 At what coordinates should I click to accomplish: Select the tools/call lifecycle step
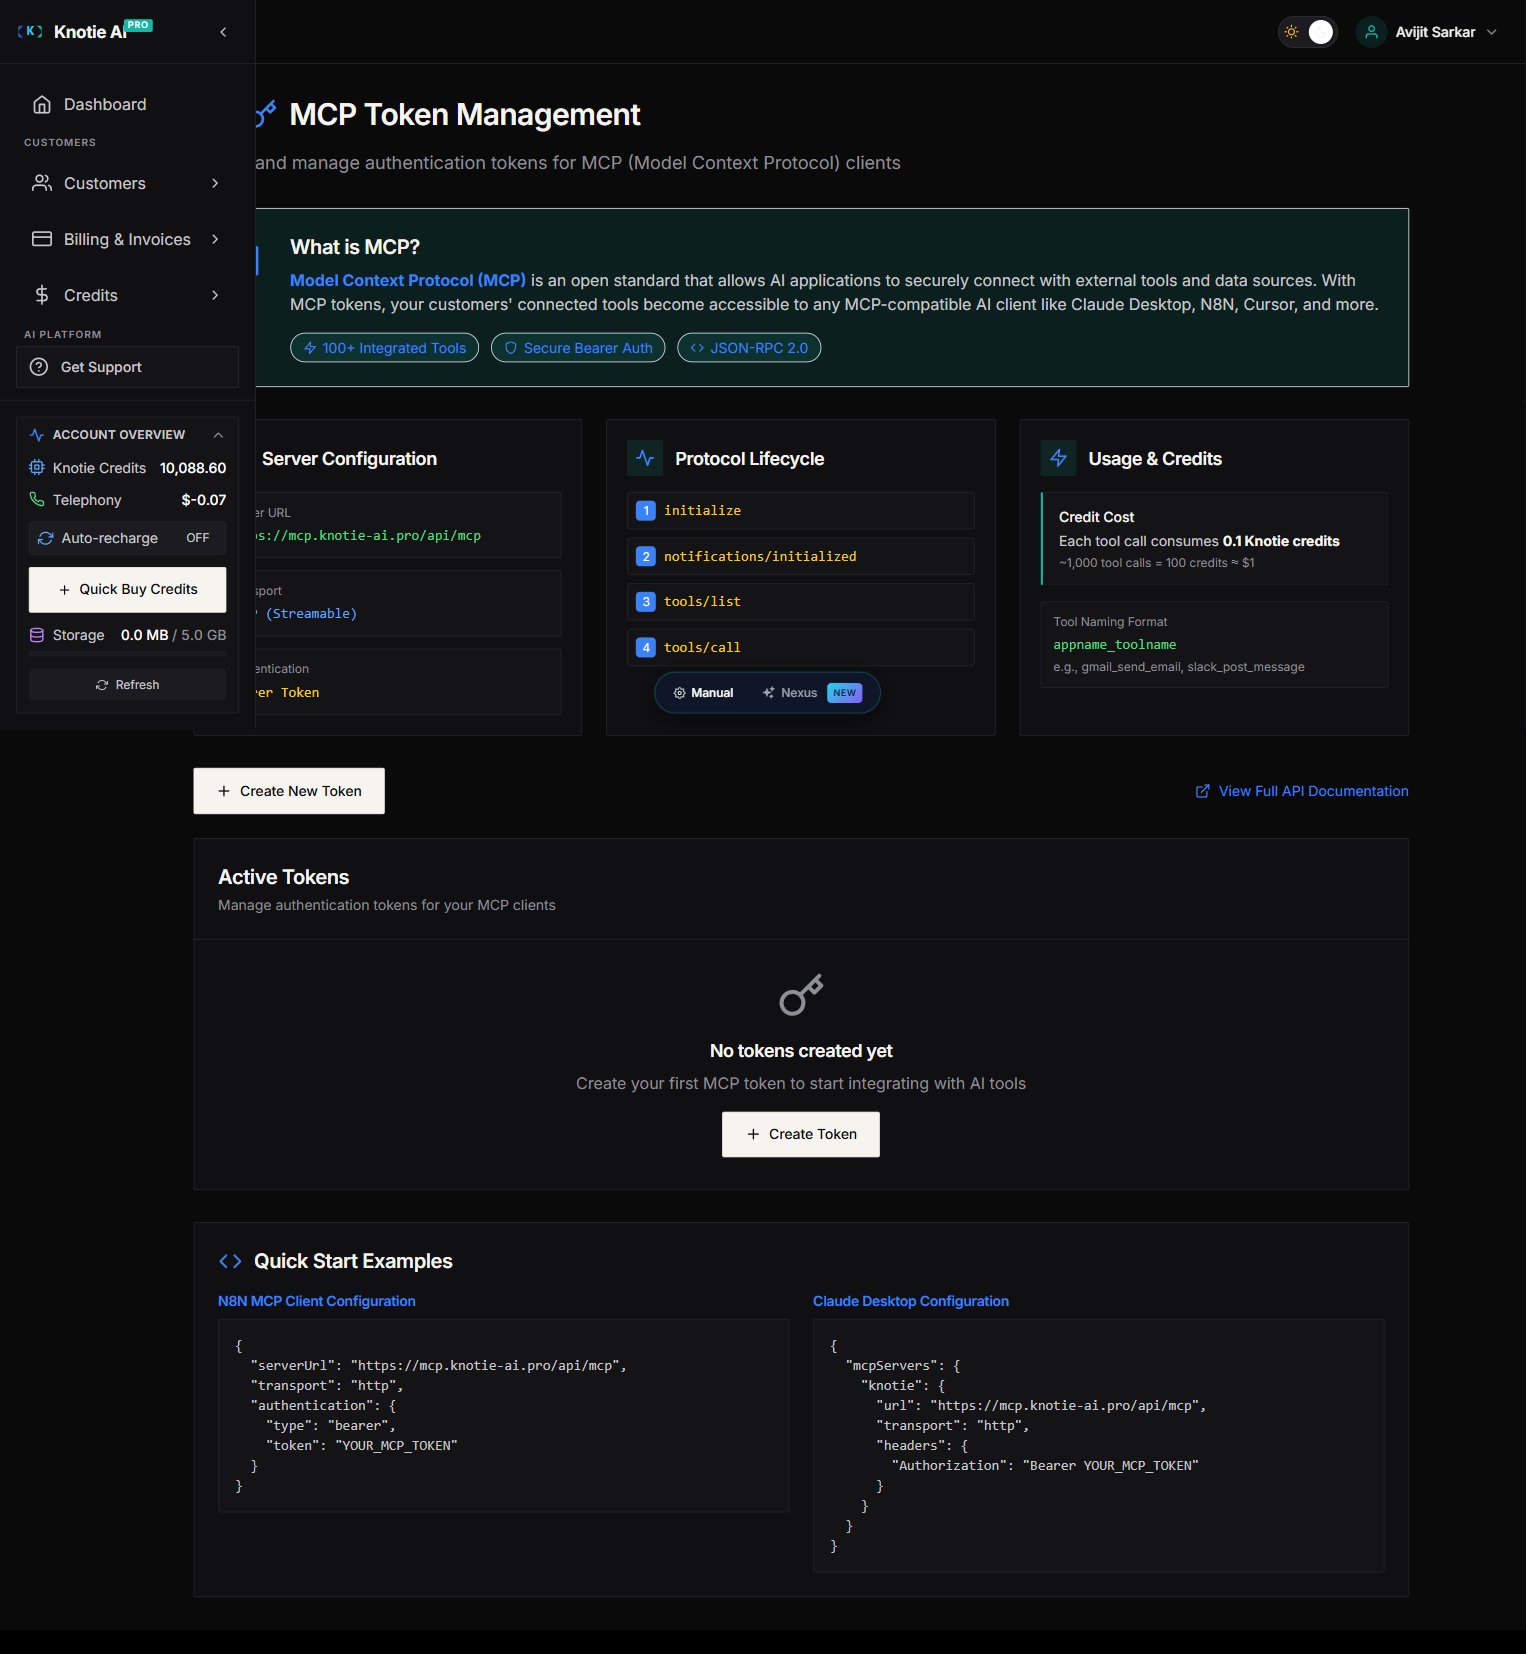click(801, 648)
